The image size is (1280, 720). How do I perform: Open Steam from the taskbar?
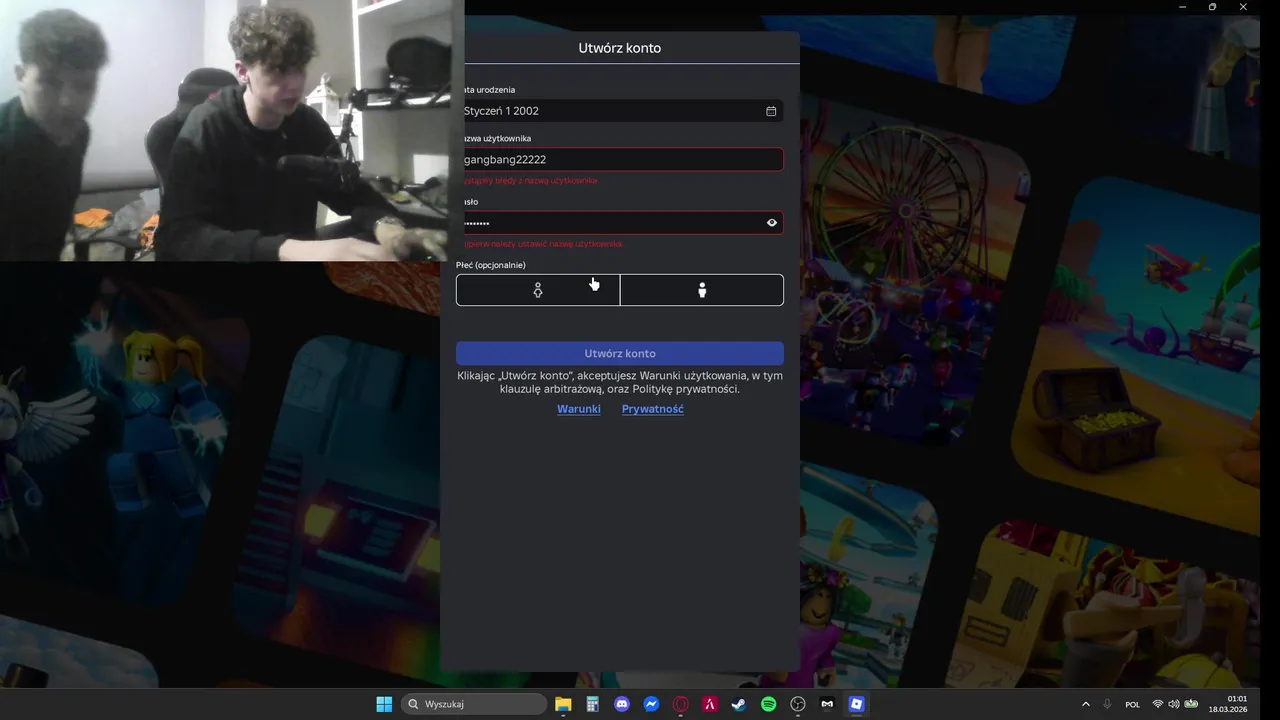(739, 704)
